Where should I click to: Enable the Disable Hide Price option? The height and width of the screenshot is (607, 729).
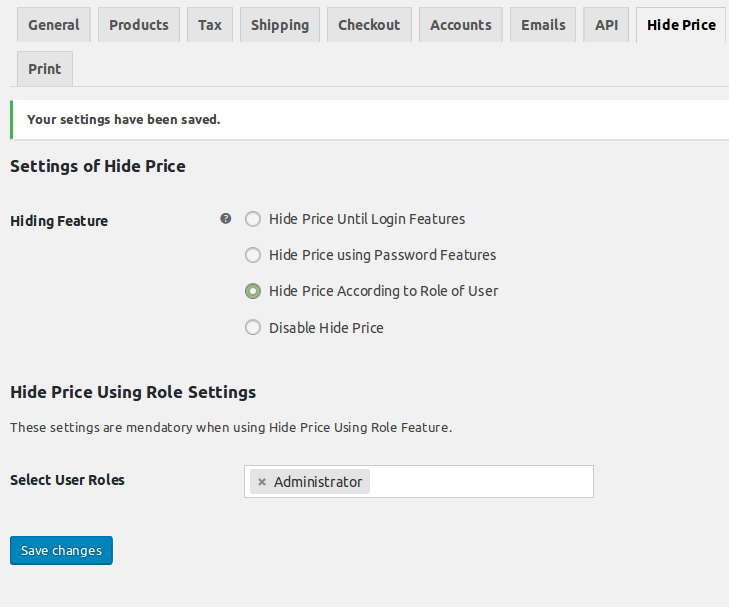pos(253,327)
